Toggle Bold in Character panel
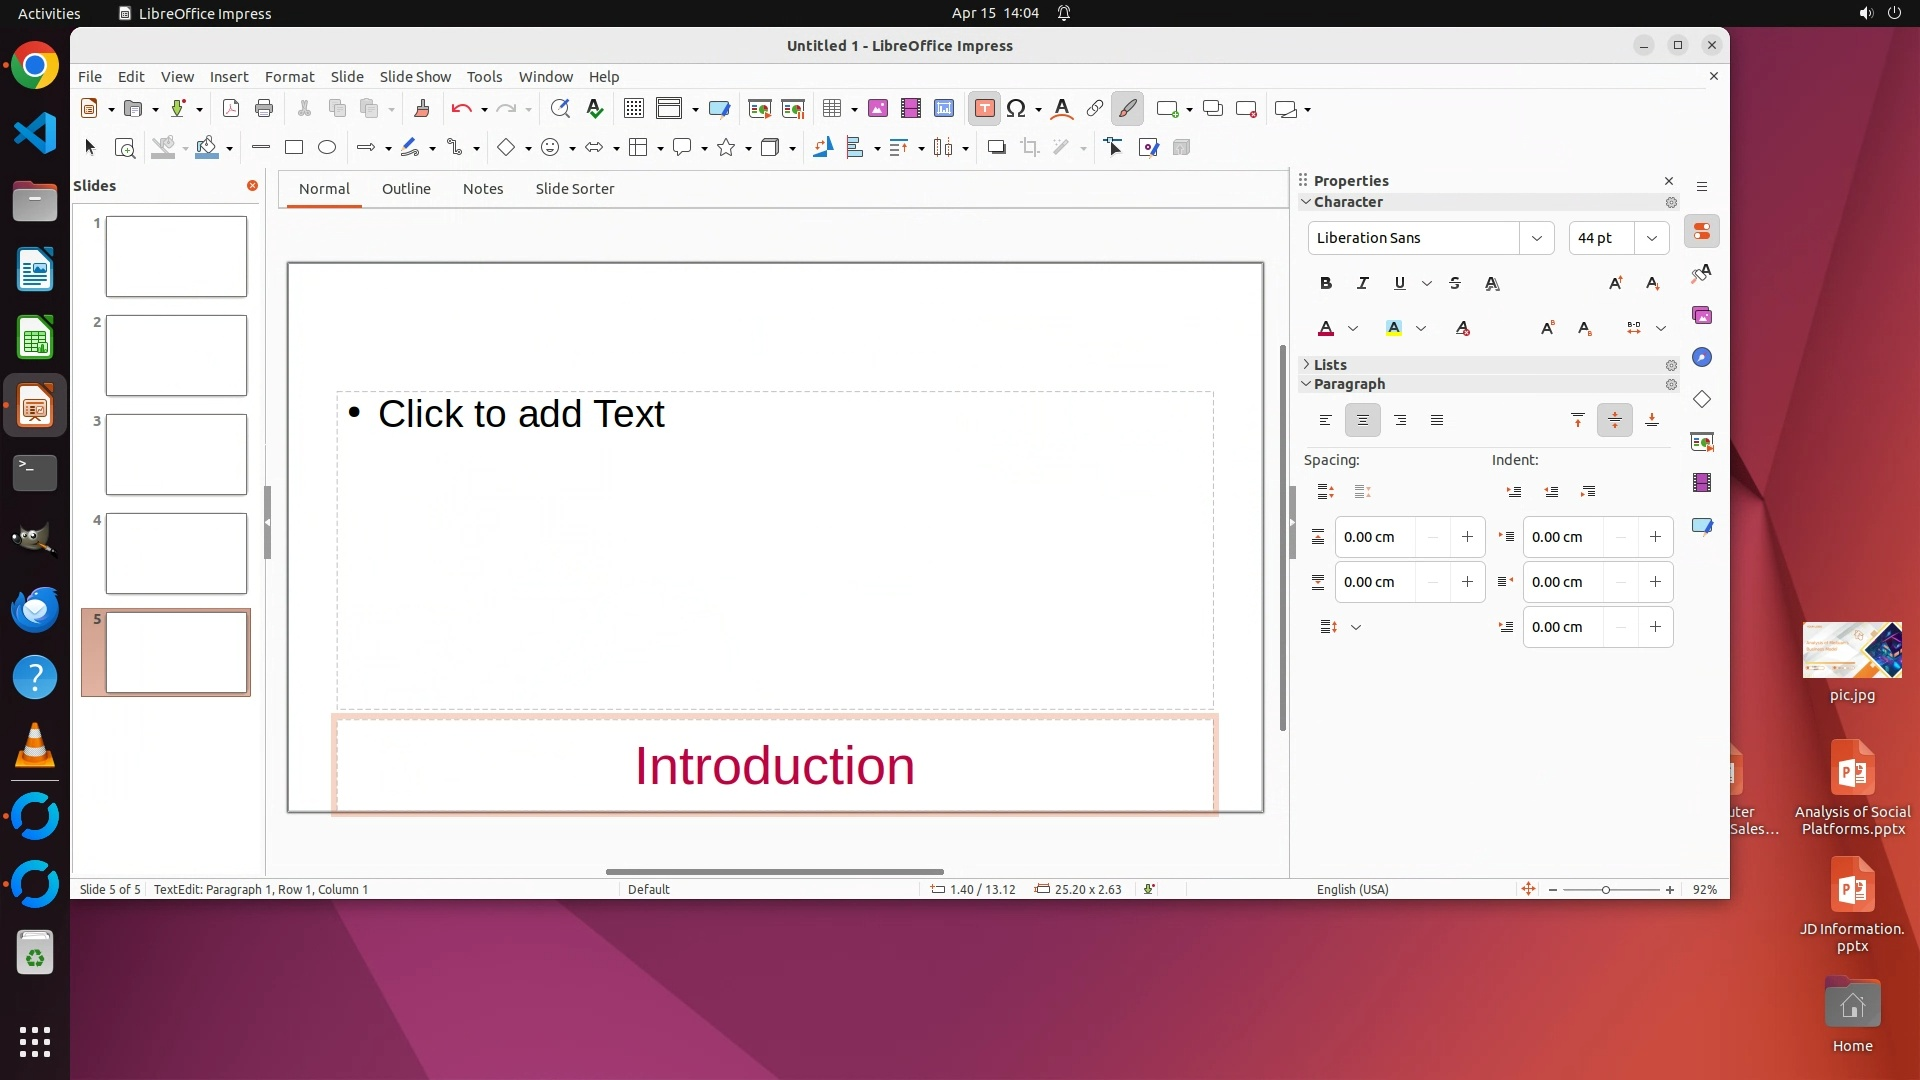The image size is (1920, 1080). 1326,284
